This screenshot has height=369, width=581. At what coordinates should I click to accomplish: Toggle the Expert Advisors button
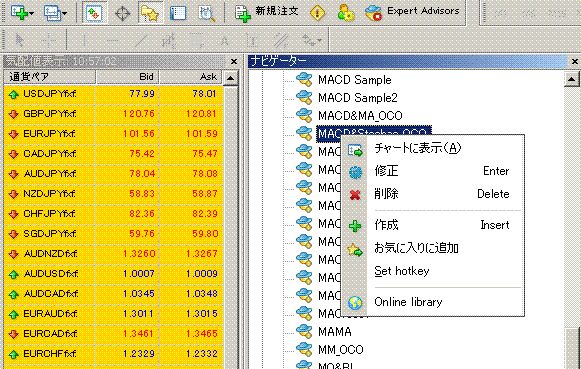click(x=412, y=12)
